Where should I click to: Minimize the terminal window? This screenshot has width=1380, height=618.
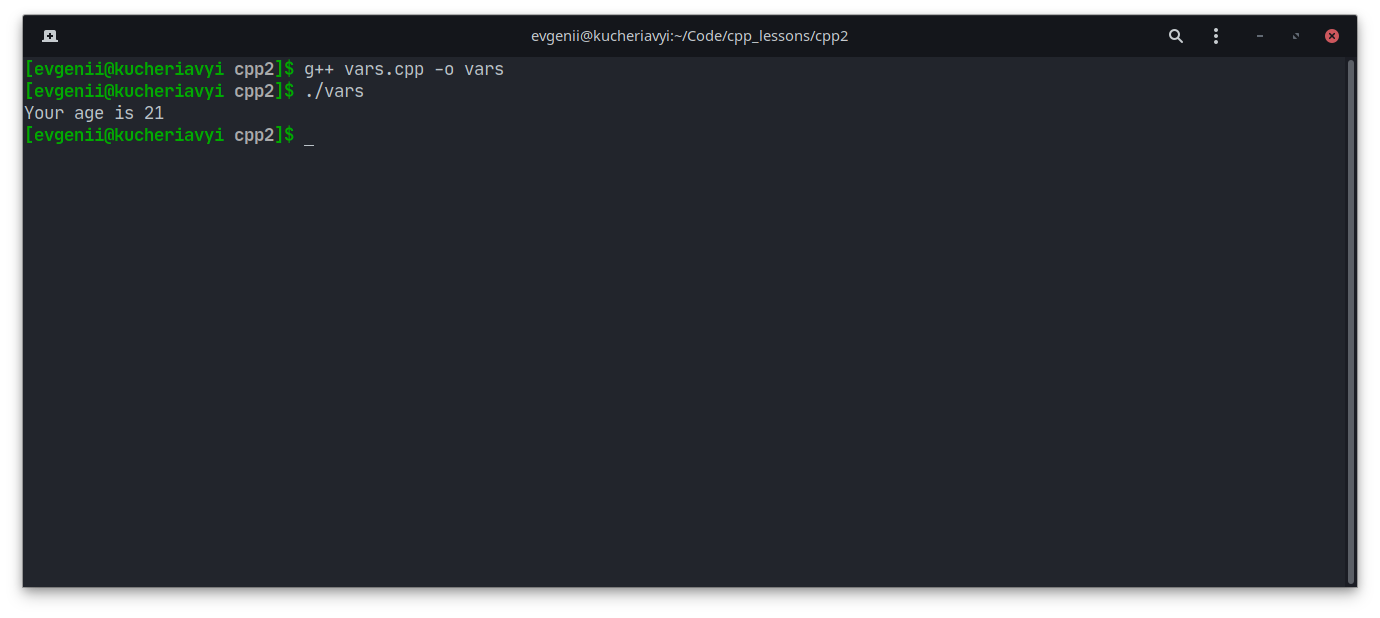click(x=1260, y=36)
